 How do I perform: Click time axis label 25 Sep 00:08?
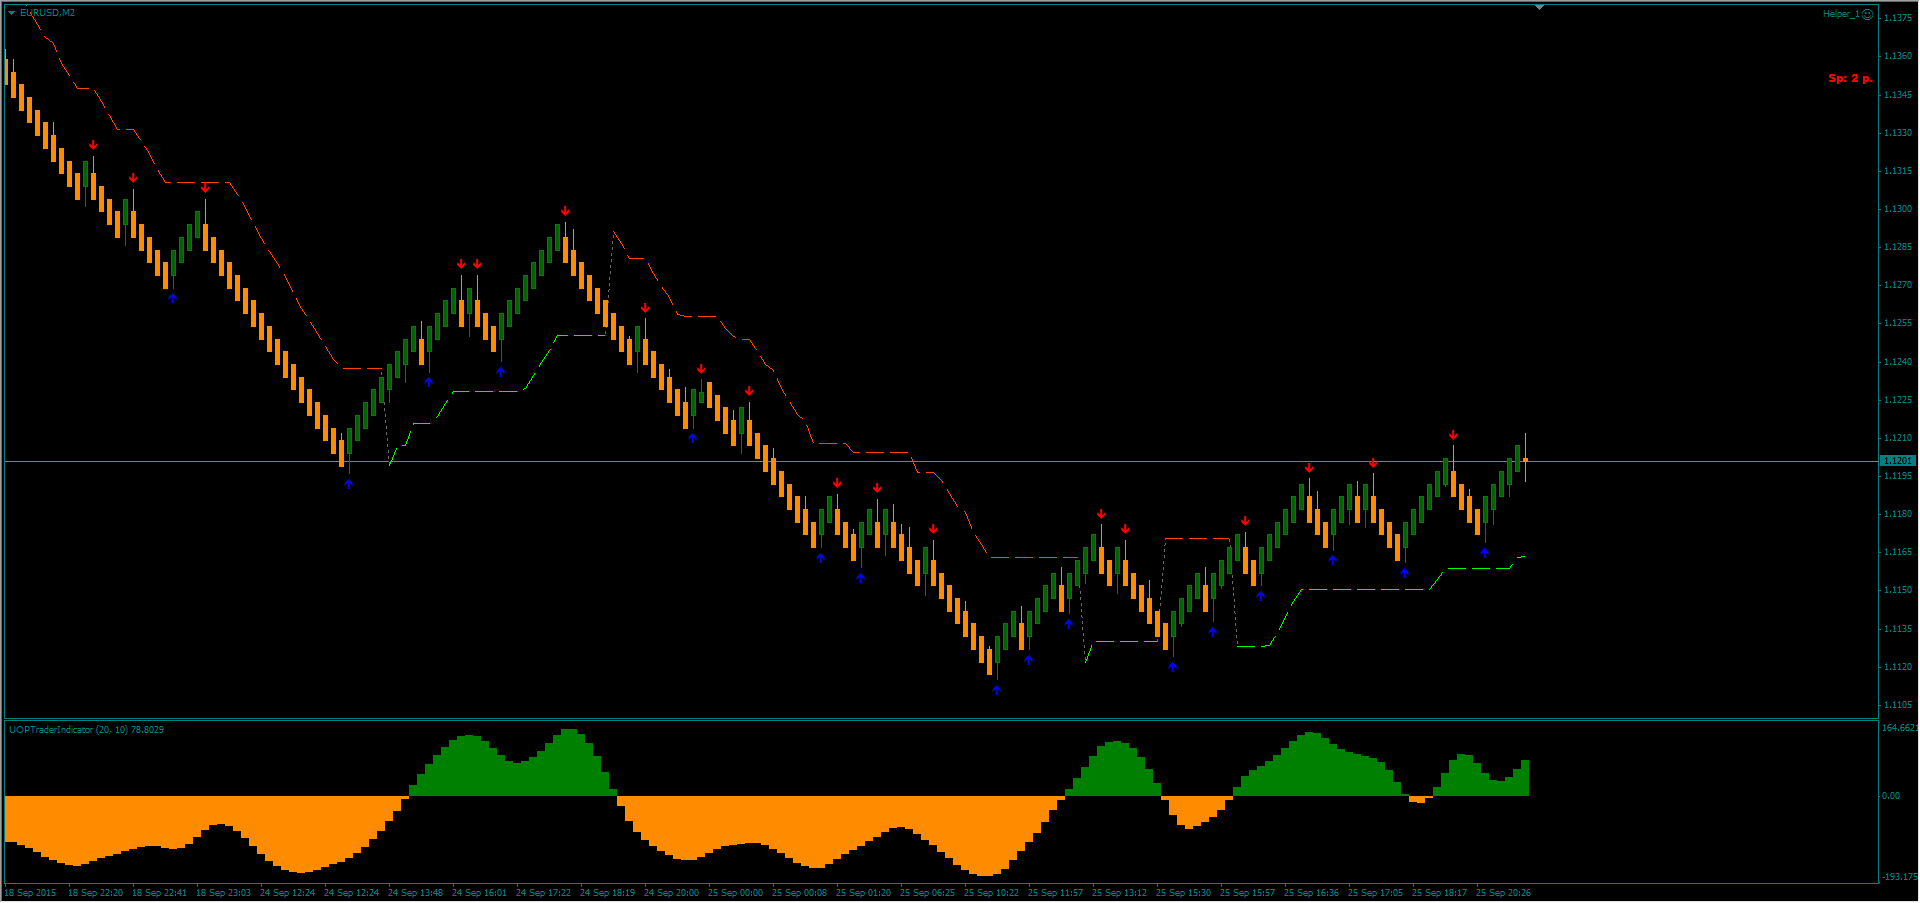pos(799,893)
